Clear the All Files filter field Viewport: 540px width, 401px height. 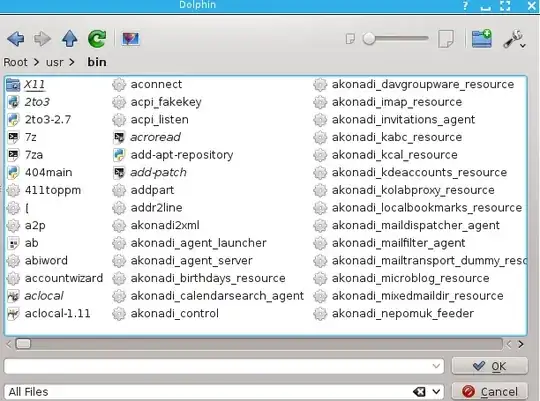[x=419, y=392]
